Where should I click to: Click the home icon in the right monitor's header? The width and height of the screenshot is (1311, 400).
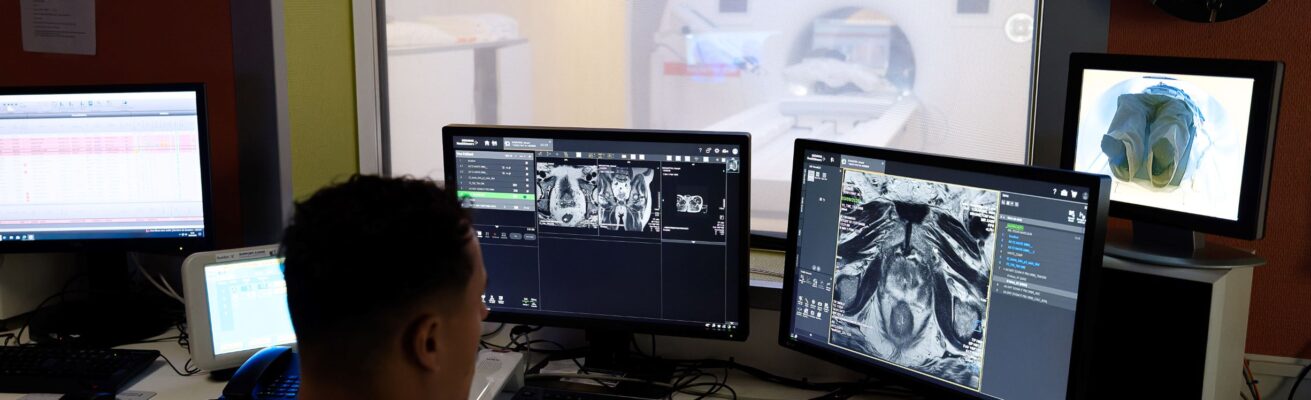1065,193
